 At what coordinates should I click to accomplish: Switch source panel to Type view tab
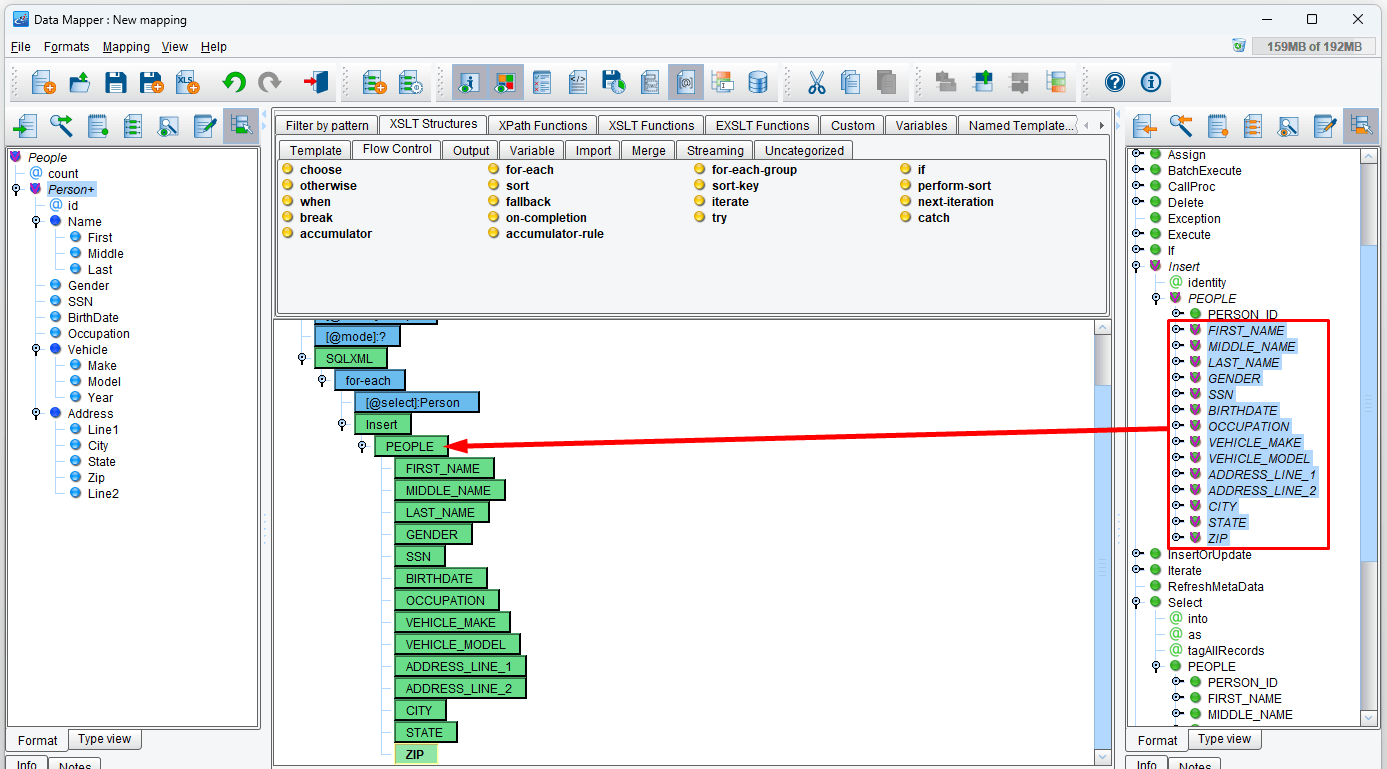click(x=105, y=739)
